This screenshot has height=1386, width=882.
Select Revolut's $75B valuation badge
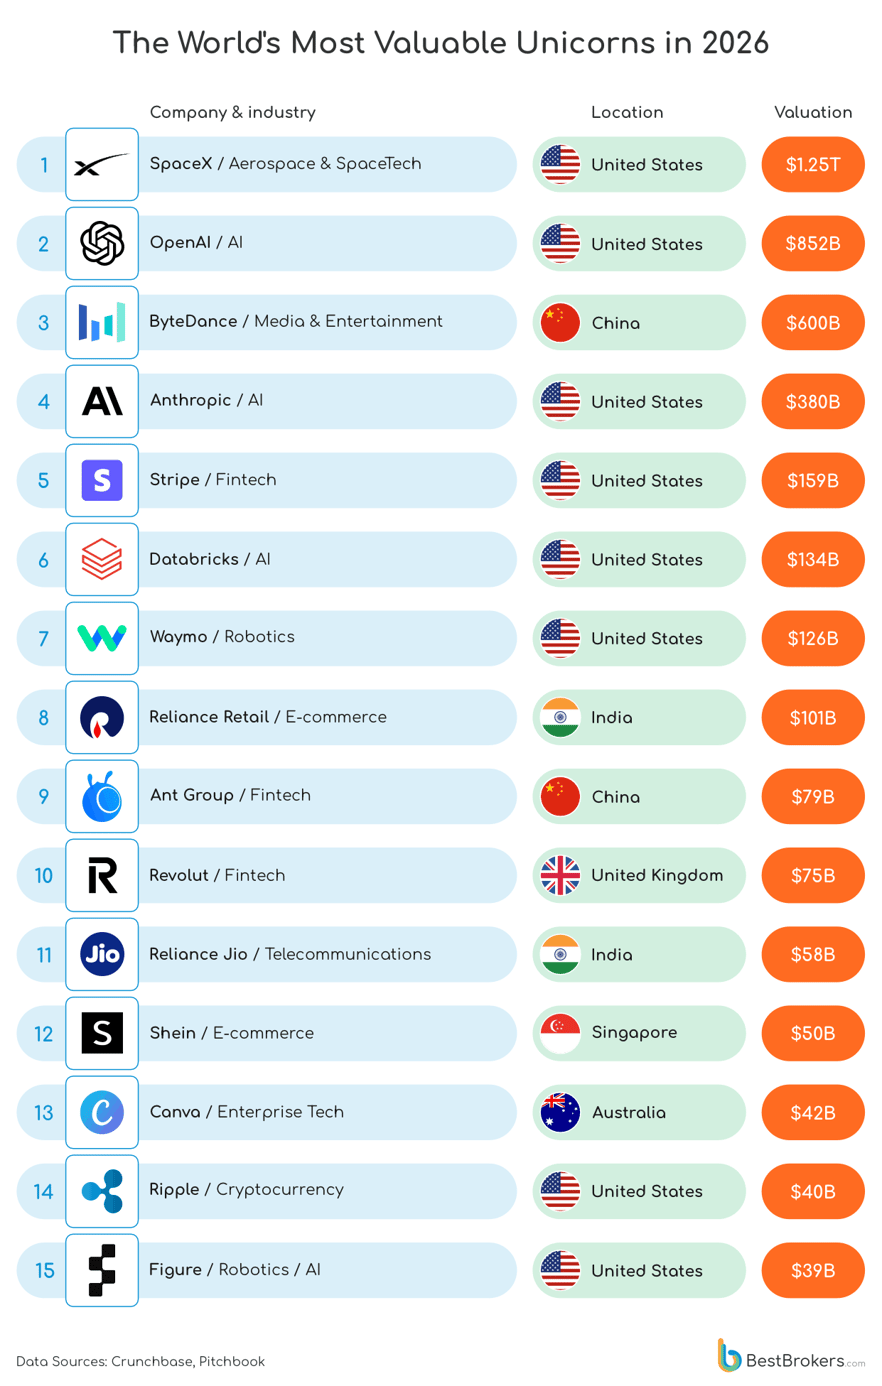[x=812, y=876]
